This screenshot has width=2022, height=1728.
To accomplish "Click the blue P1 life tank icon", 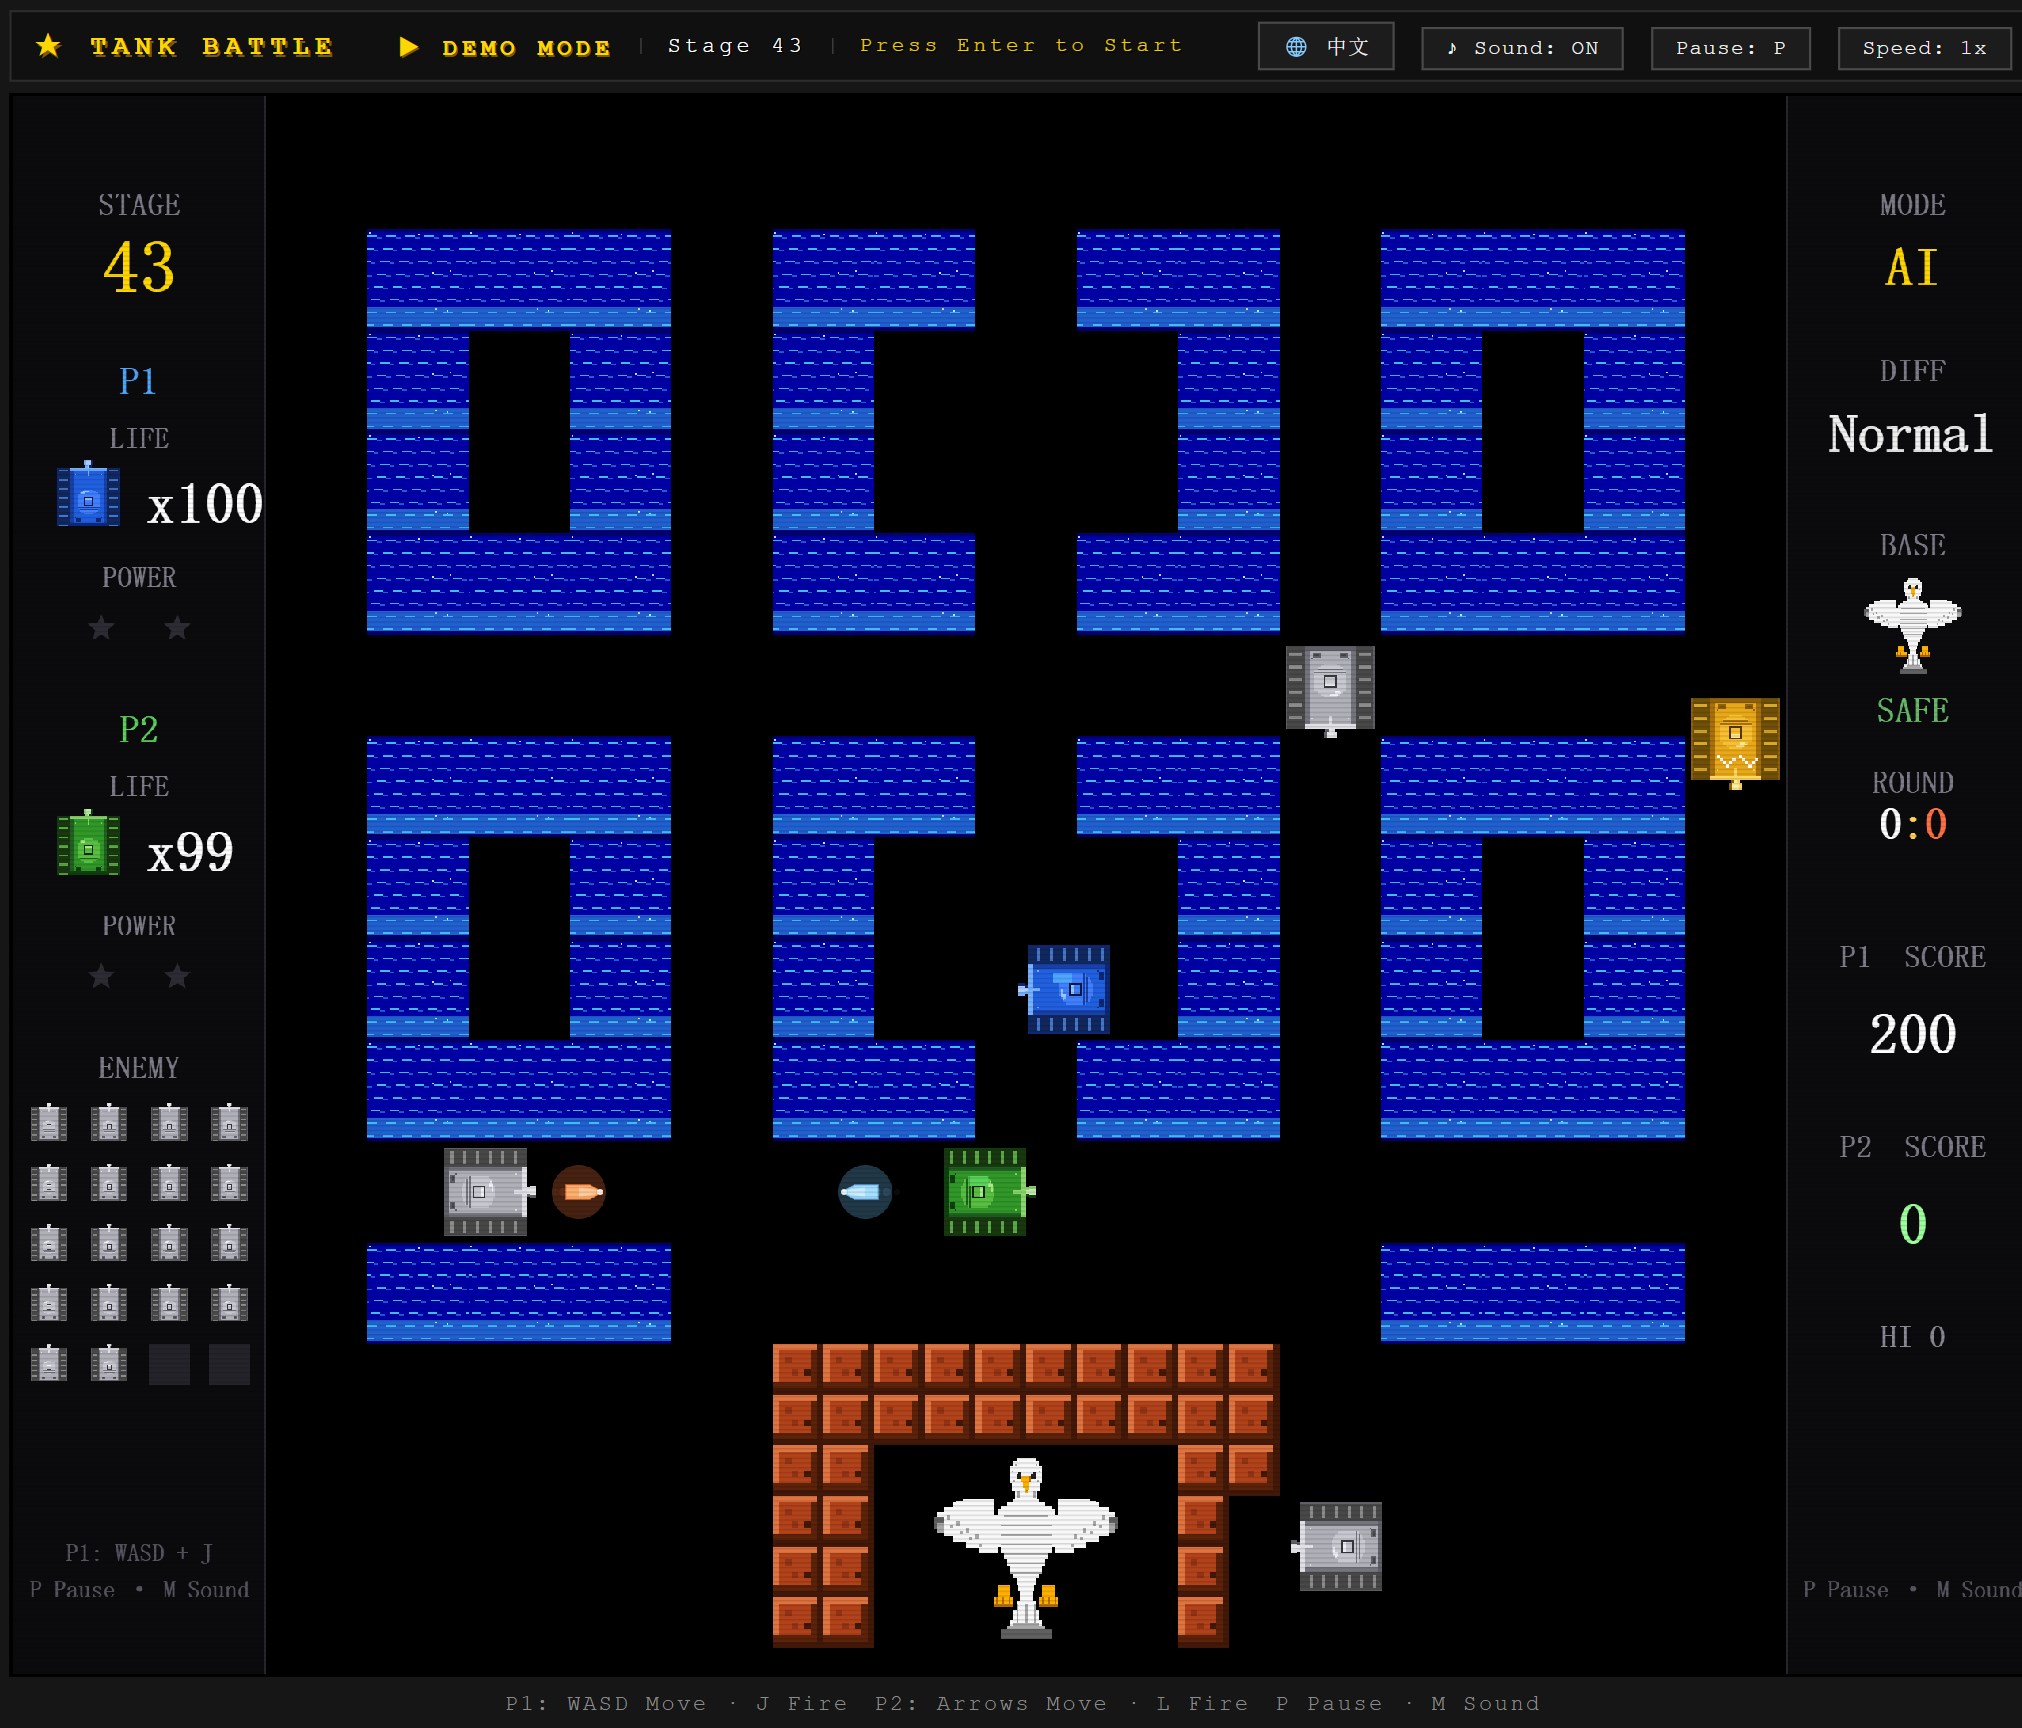I will [88, 494].
